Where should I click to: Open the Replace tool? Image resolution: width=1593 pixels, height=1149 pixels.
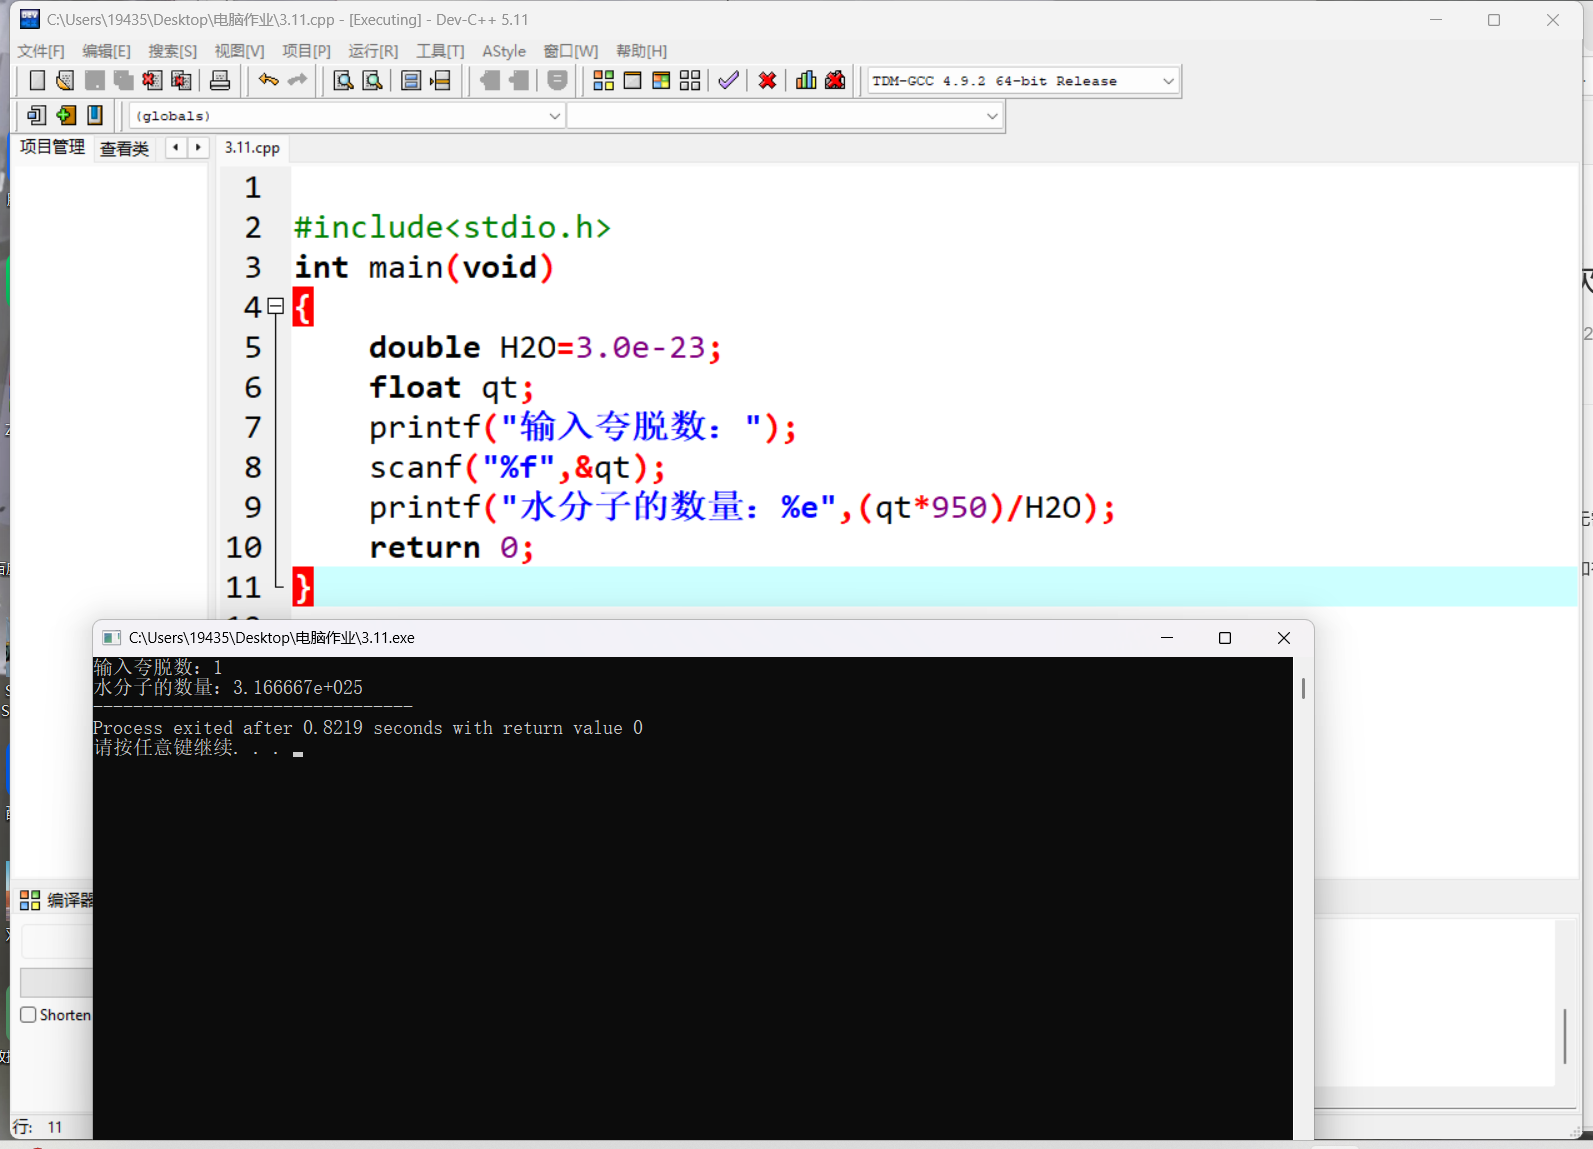(372, 81)
